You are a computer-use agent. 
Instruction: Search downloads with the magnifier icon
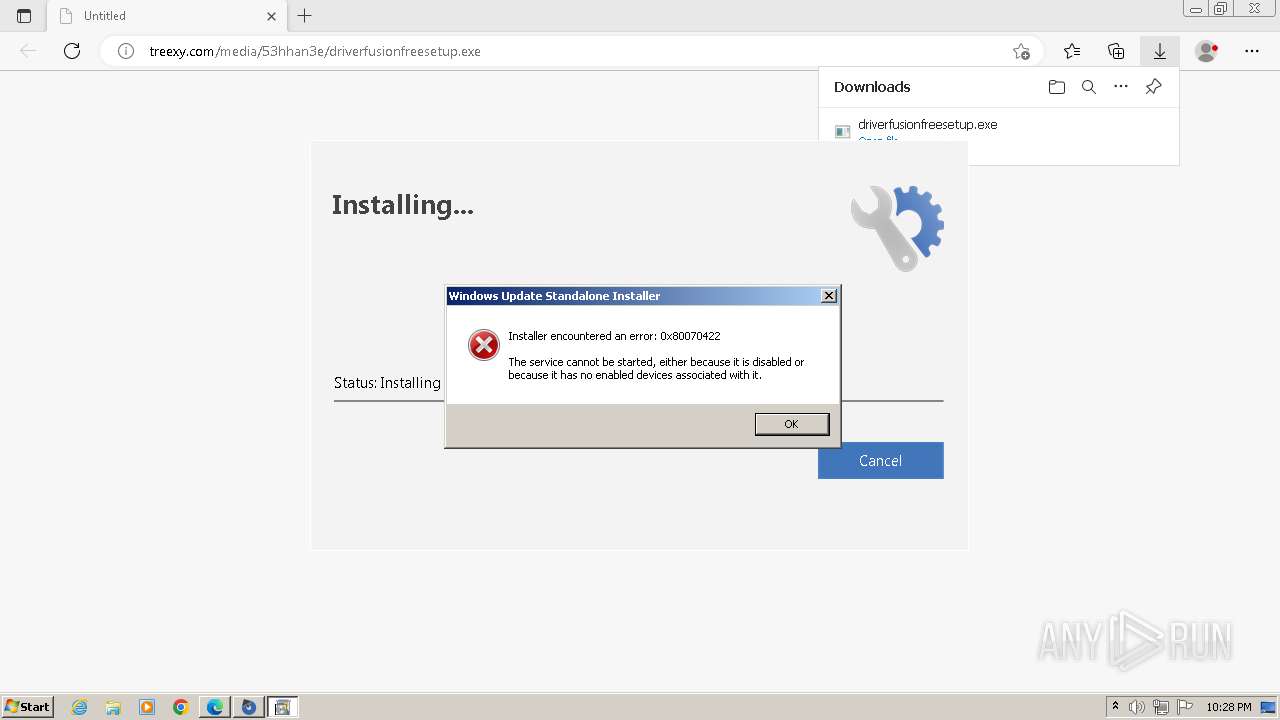pos(1089,87)
